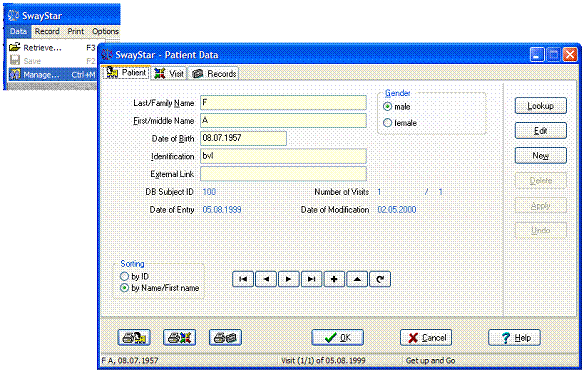Switch to the Visit tab

pos(169,74)
